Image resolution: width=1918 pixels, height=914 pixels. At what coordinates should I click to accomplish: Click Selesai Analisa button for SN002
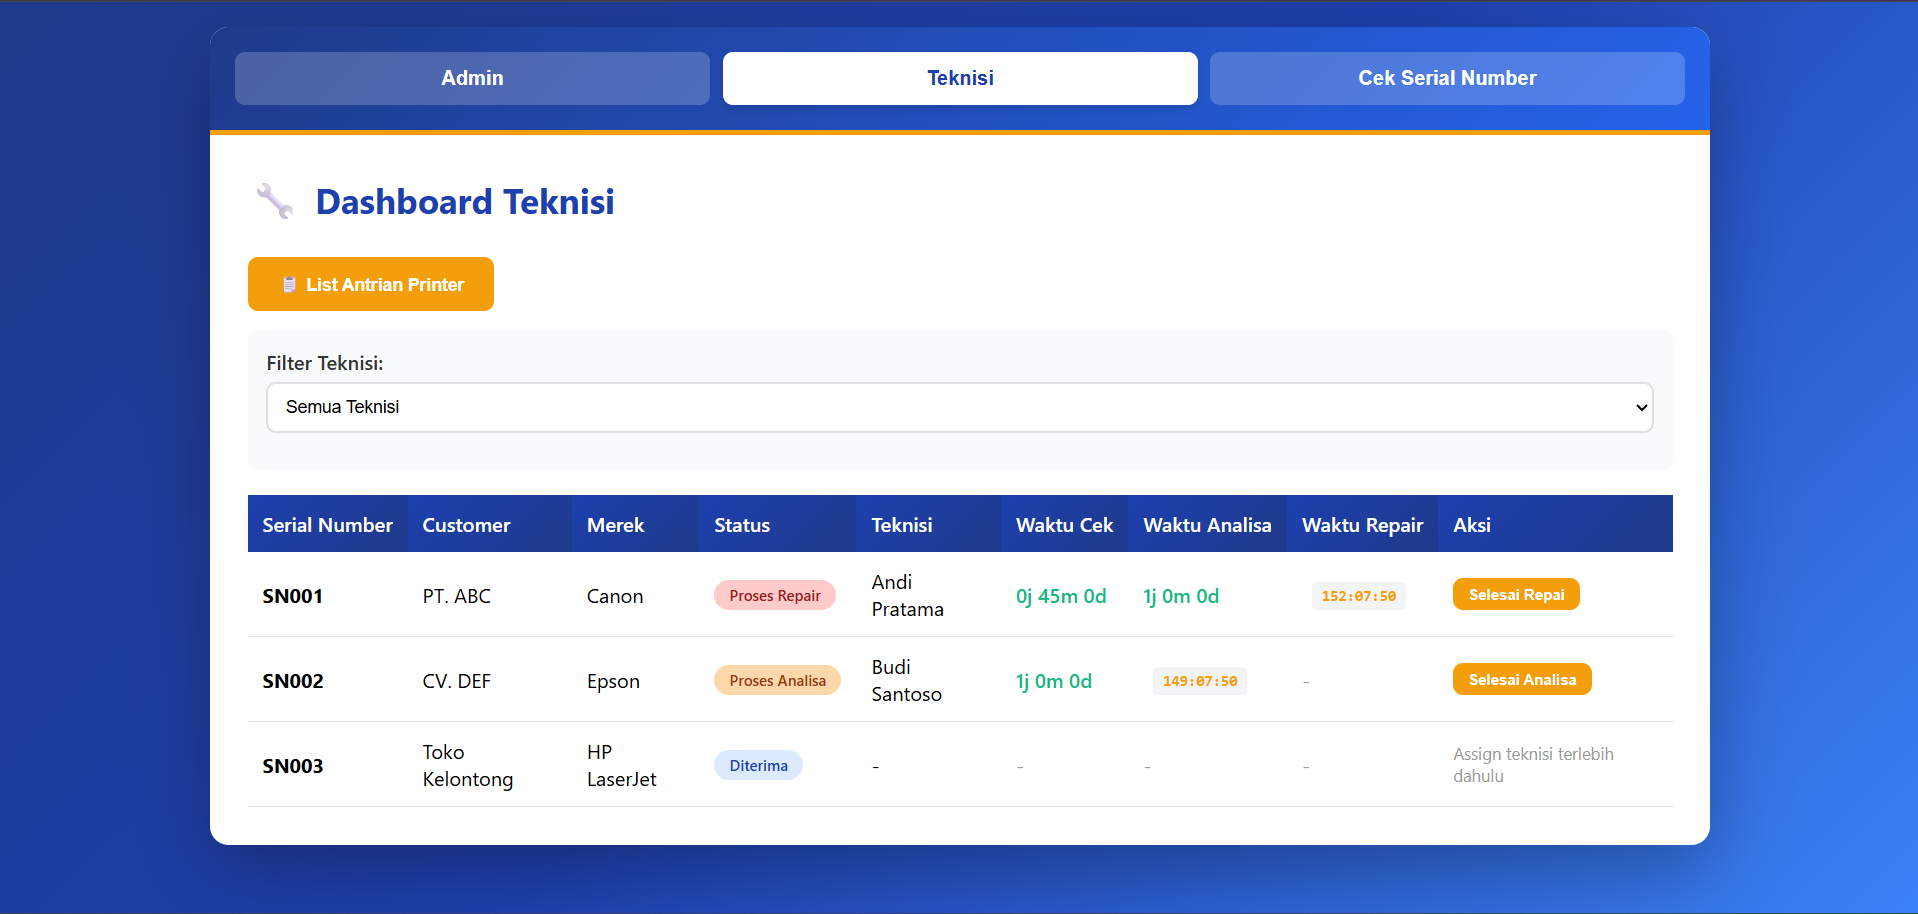1521,680
